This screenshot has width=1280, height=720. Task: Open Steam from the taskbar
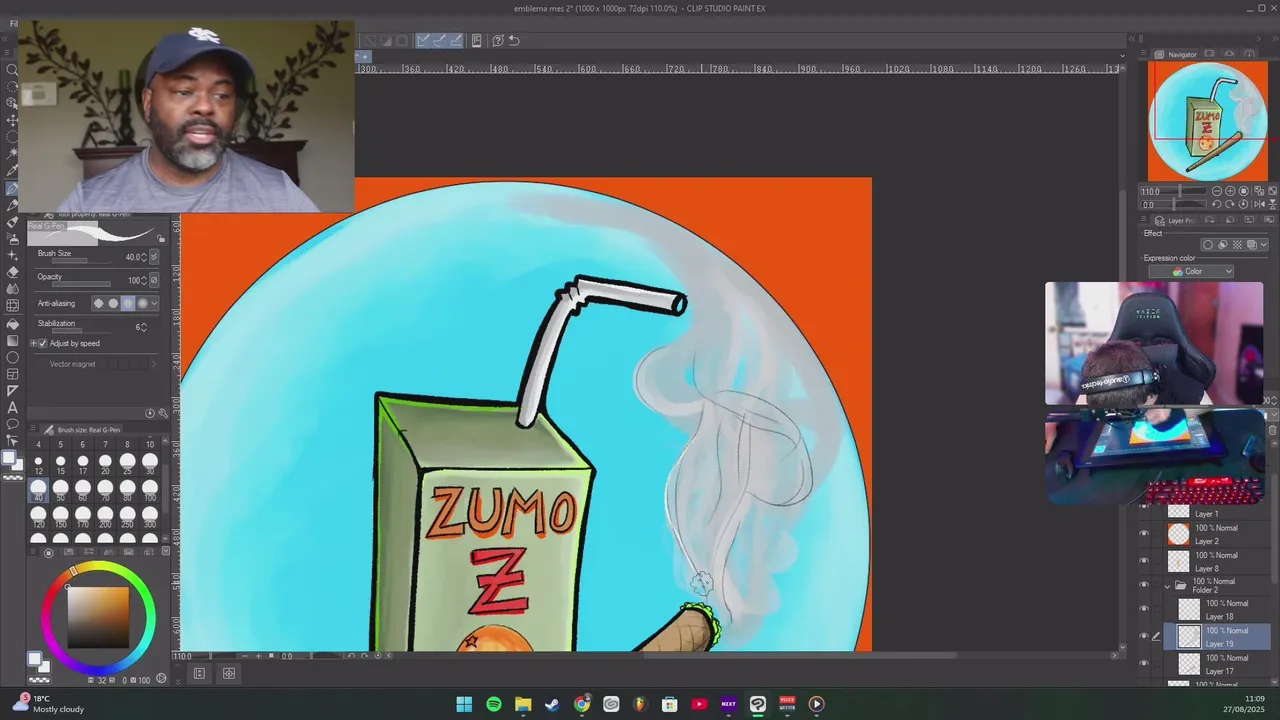pyautogui.click(x=552, y=704)
